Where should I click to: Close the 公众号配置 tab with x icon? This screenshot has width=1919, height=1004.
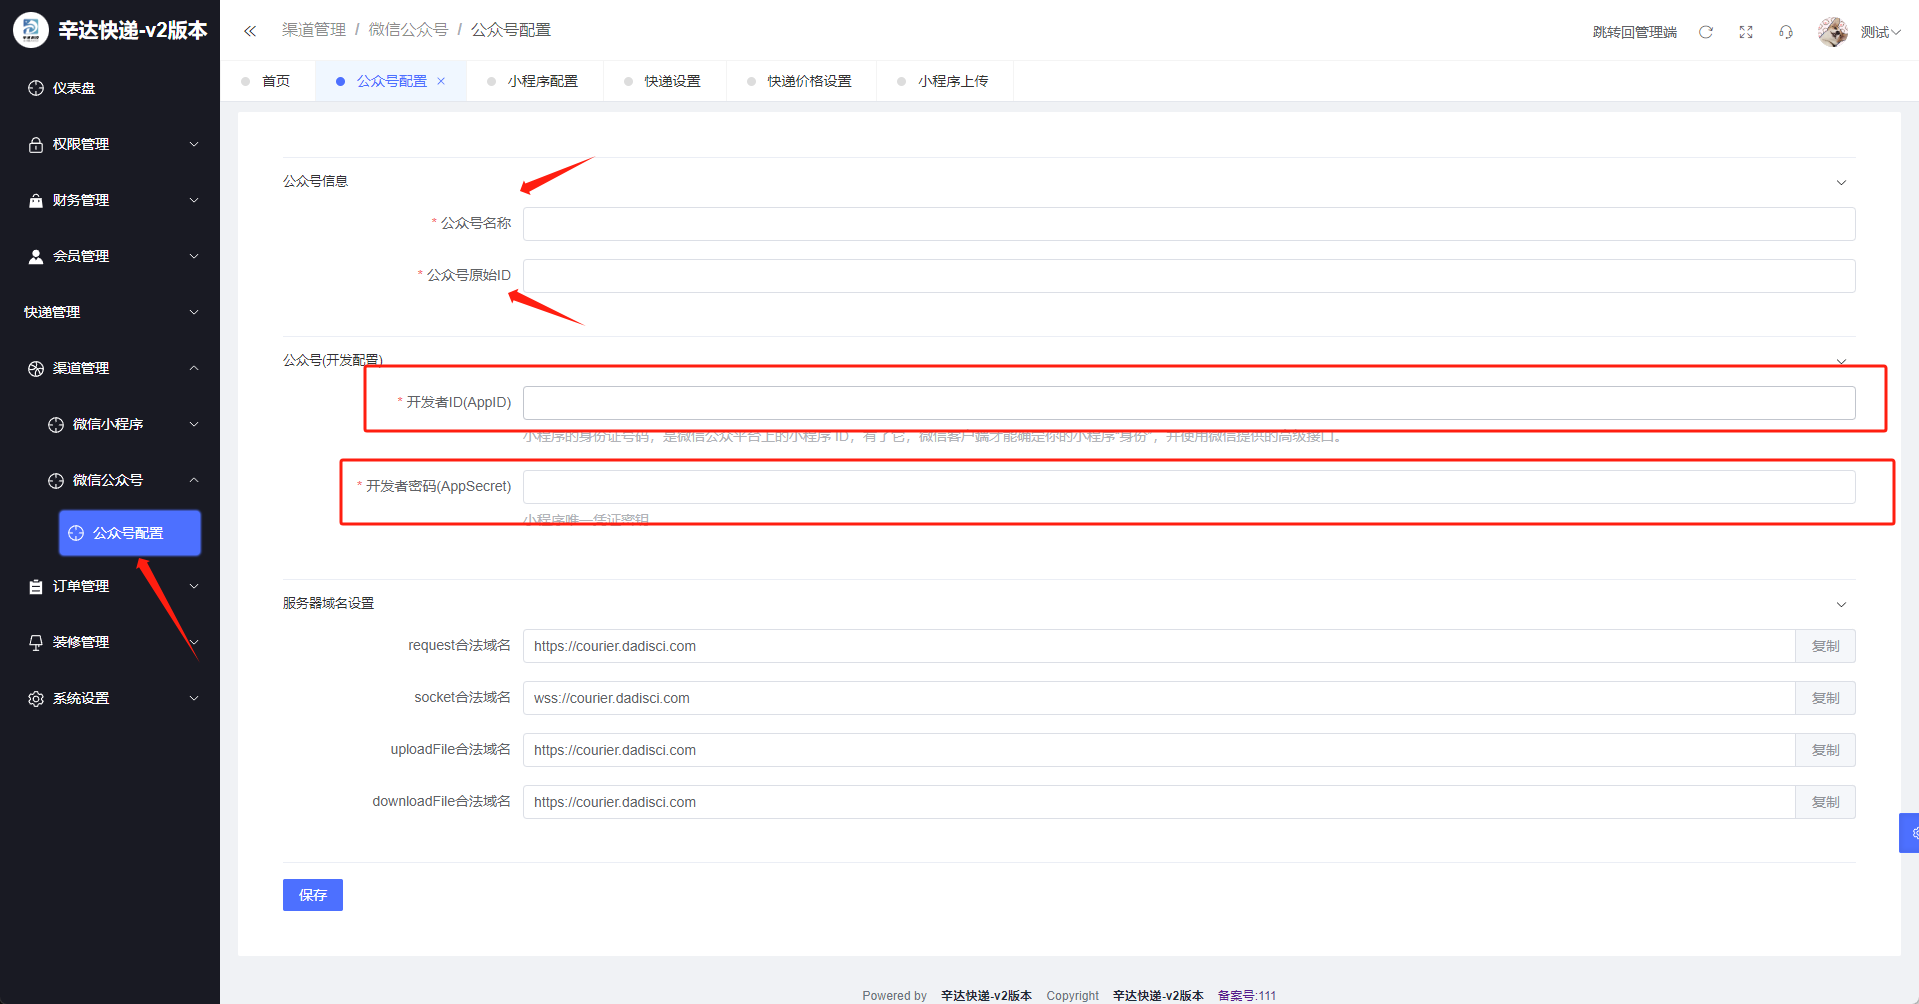click(441, 81)
